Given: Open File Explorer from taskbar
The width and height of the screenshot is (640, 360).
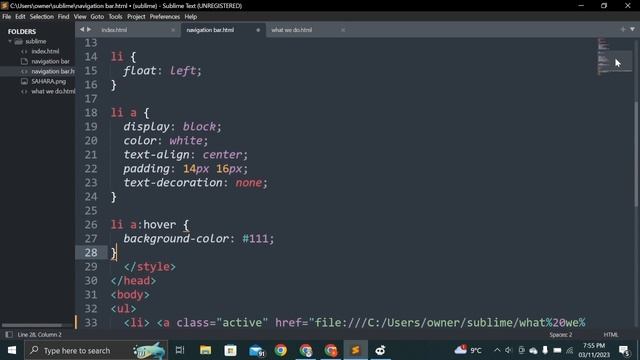Looking at the screenshot, I should [205, 350].
